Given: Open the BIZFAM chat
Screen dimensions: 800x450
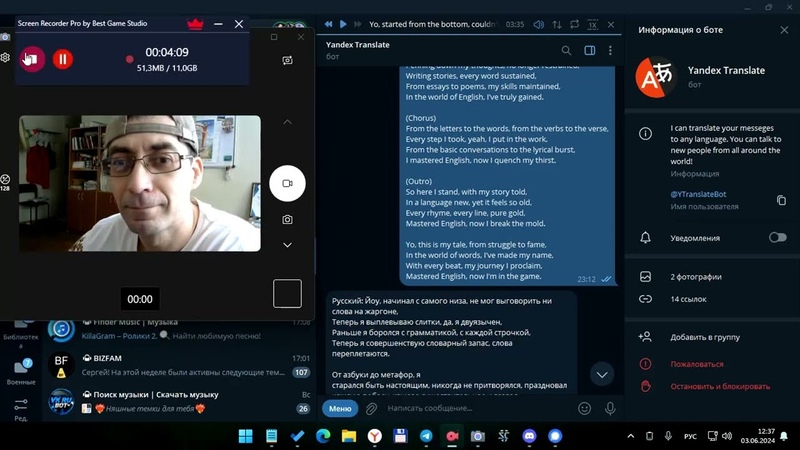Looking at the screenshot, I should pyautogui.click(x=179, y=365).
